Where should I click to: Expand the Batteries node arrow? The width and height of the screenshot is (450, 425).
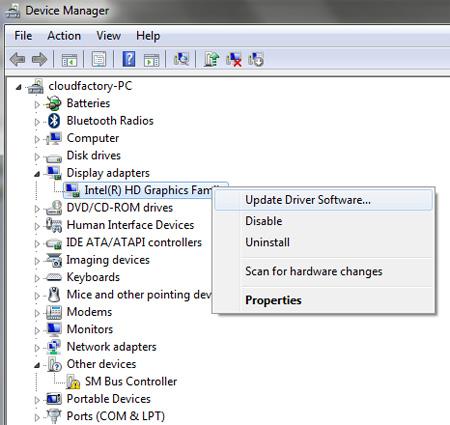pyautogui.click(x=37, y=105)
